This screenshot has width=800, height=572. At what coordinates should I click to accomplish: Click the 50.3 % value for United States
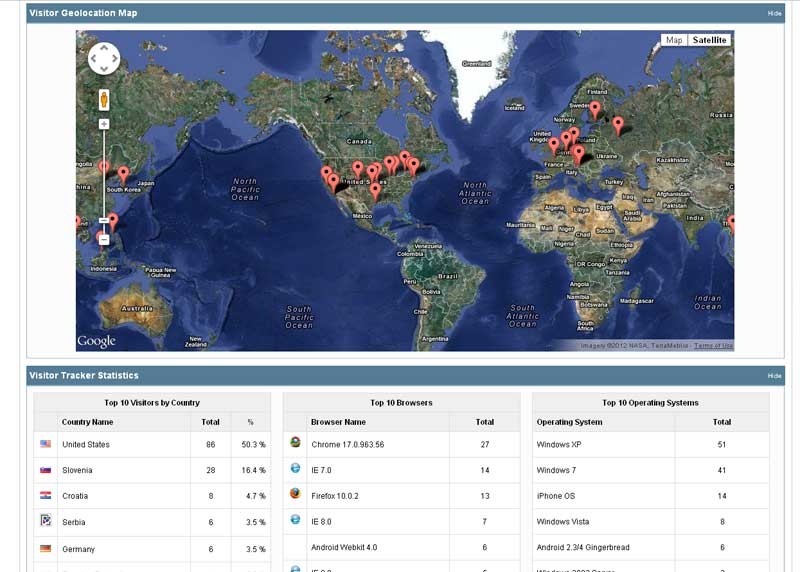click(253, 444)
